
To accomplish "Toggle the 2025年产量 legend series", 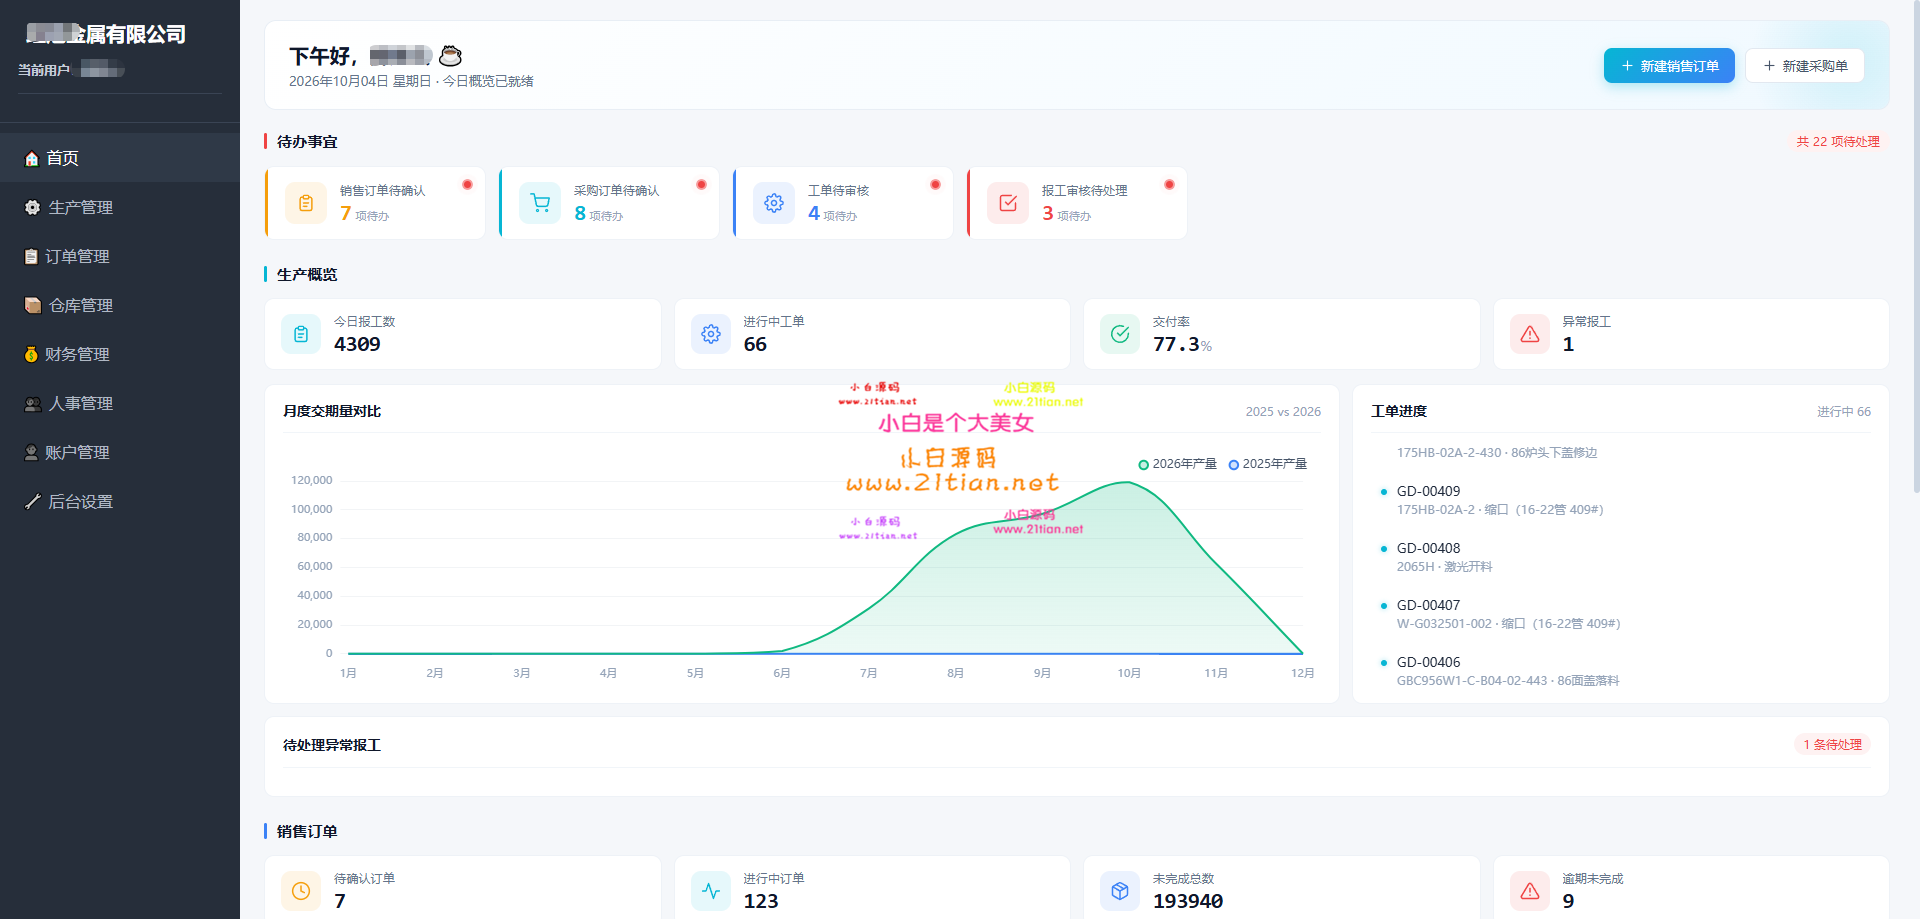I will pyautogui.click(x=1268, y=464).
